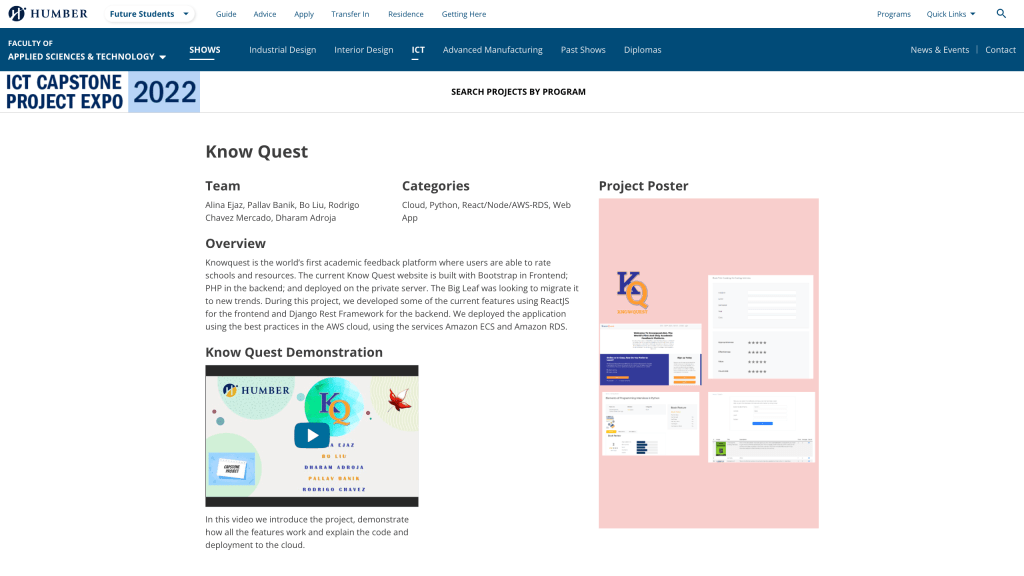Click the Humber logo in header
Screen dimensions: 1024x576
48,14
